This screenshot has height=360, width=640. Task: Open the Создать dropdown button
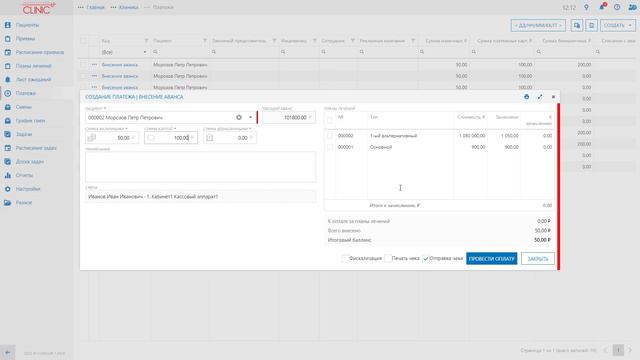tap(618, 25)
